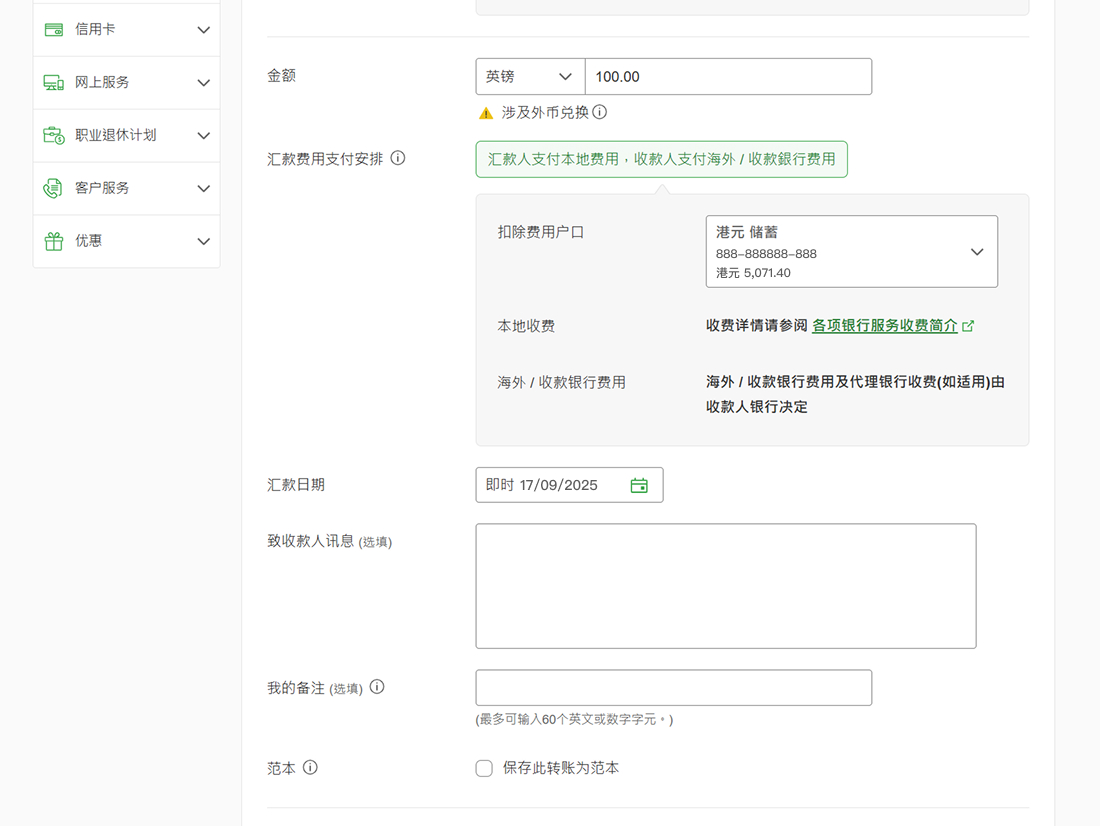Select the green fee arrangement option button
This screenshot has width=1100, height=826.
[661, 159]
